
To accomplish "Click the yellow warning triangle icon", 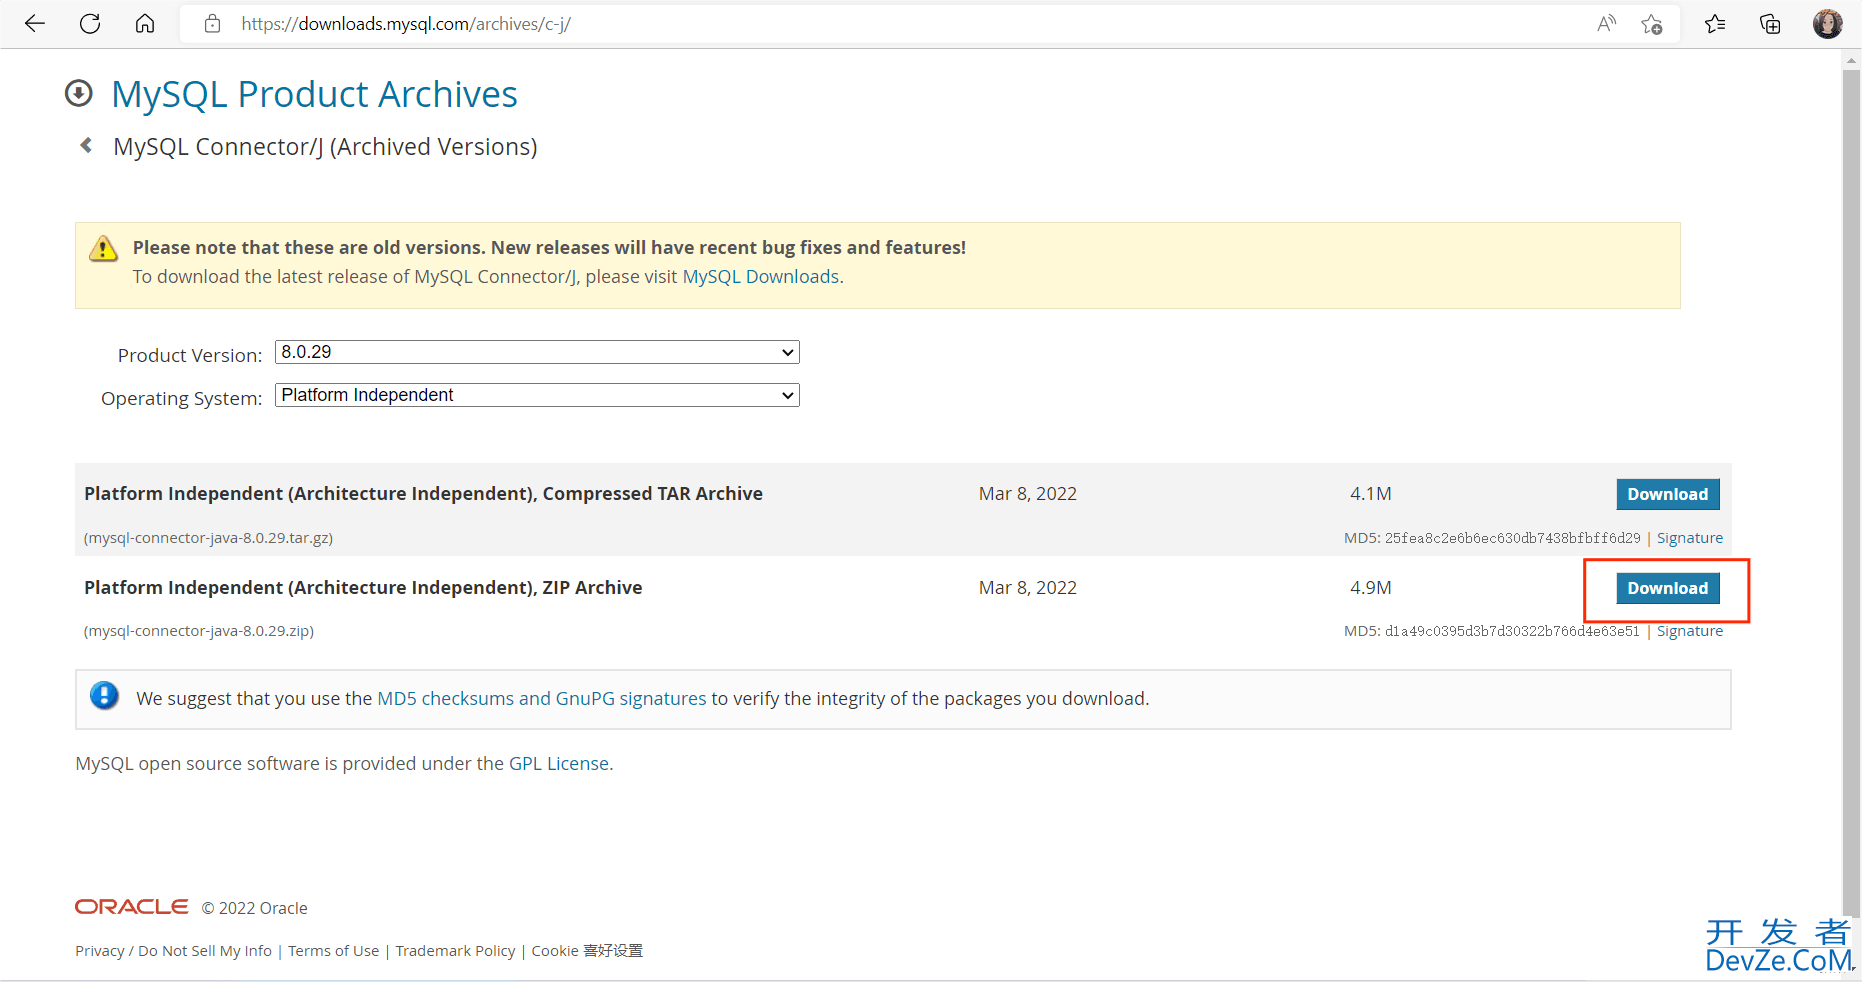I will point(103,249).
